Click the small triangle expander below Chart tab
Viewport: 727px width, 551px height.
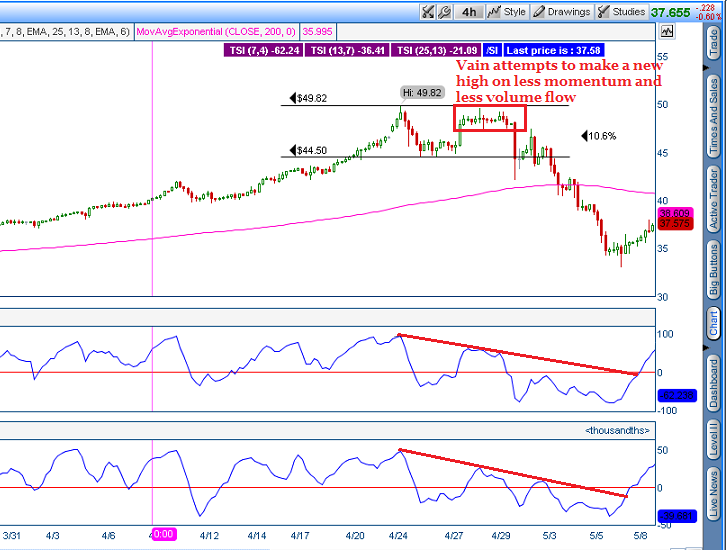click(x=707, y=347)
